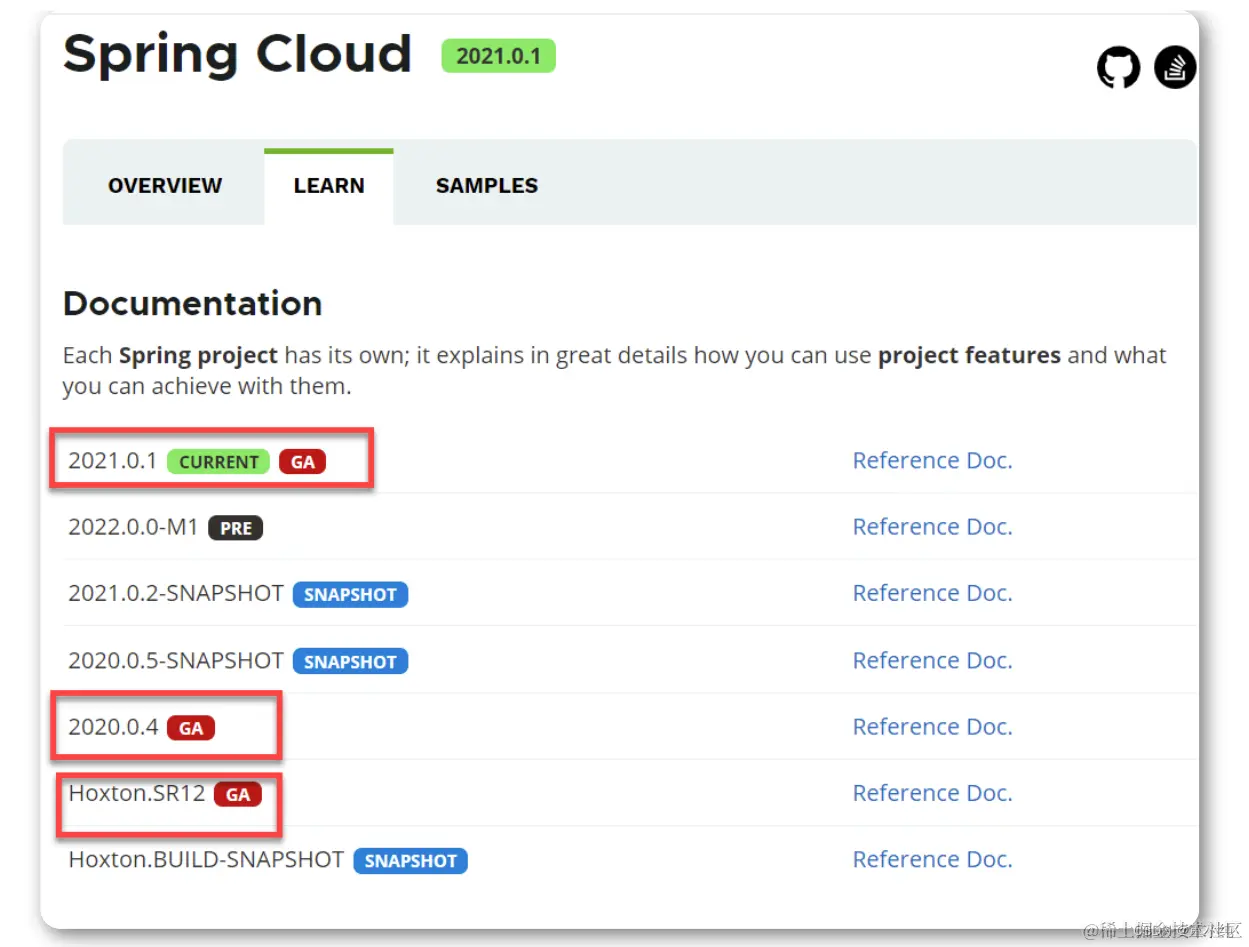Viewport: 1249px width, 947px height.
Task: Open the SAMPLES tab
Action: point(487,186)
